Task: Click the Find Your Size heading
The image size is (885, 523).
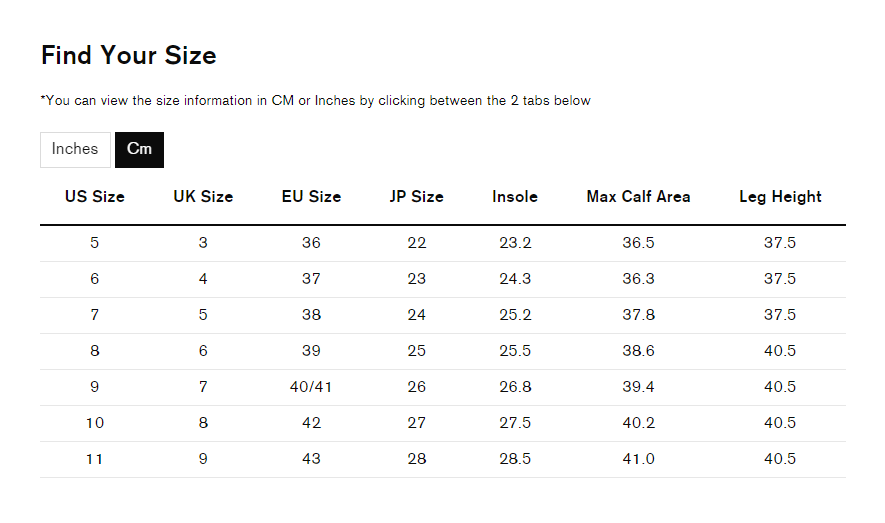Action: click(x=129, y=55)
